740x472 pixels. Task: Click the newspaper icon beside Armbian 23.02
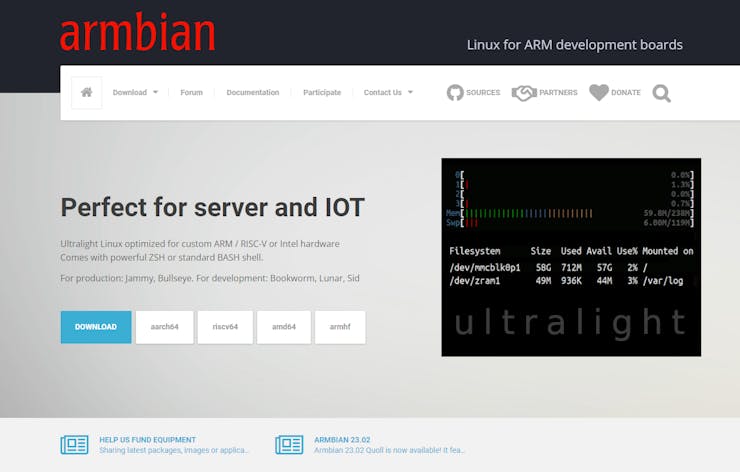point(289,445)
